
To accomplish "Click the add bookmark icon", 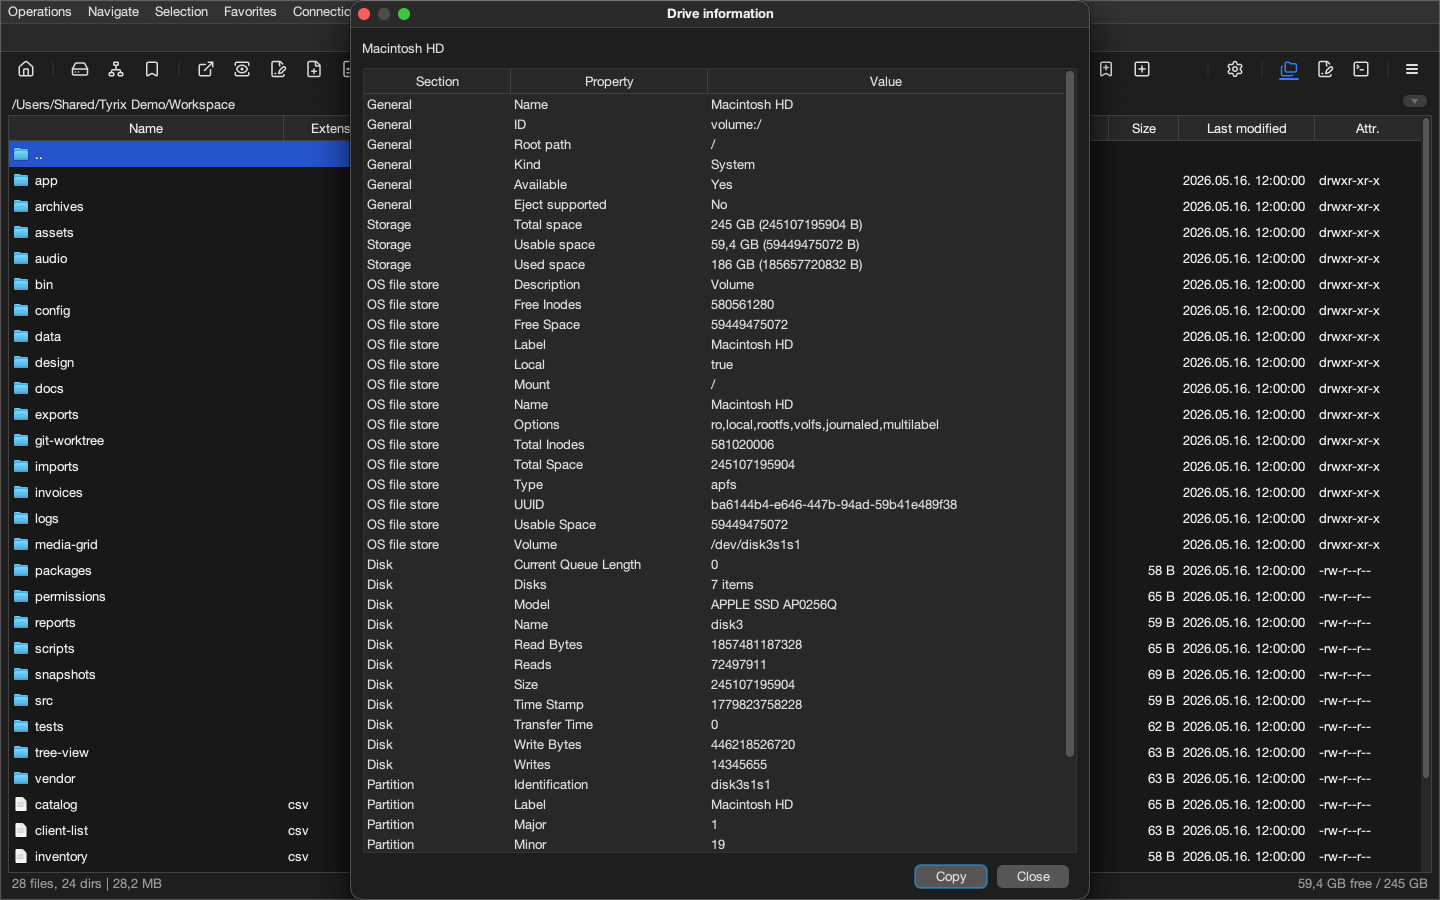I will 1106,69.
